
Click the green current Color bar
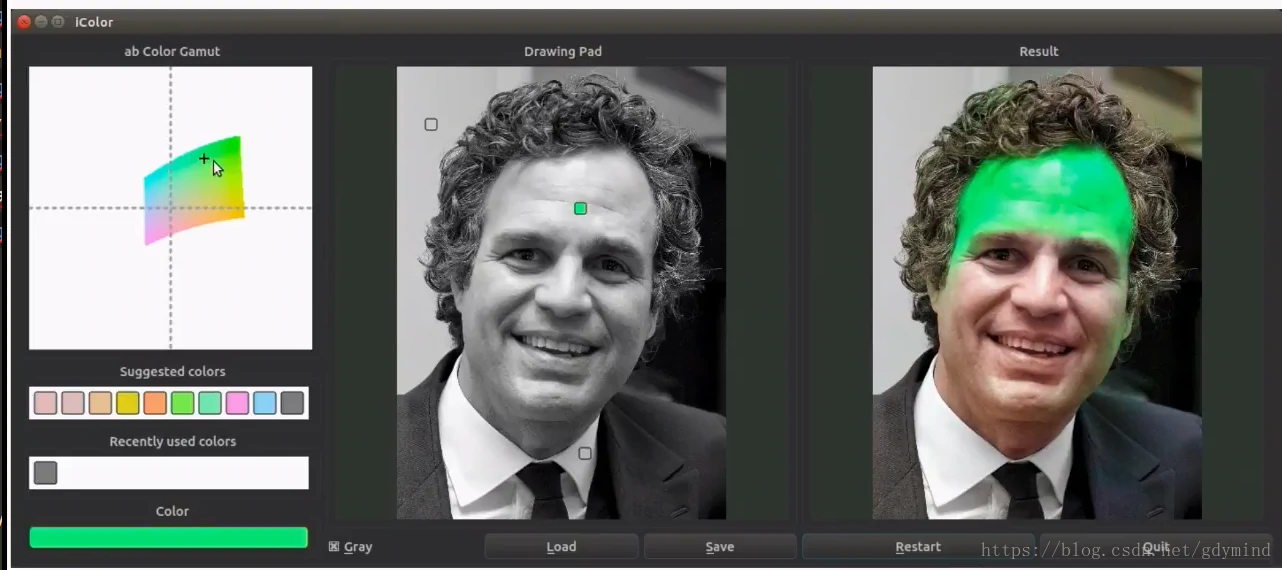168,538
